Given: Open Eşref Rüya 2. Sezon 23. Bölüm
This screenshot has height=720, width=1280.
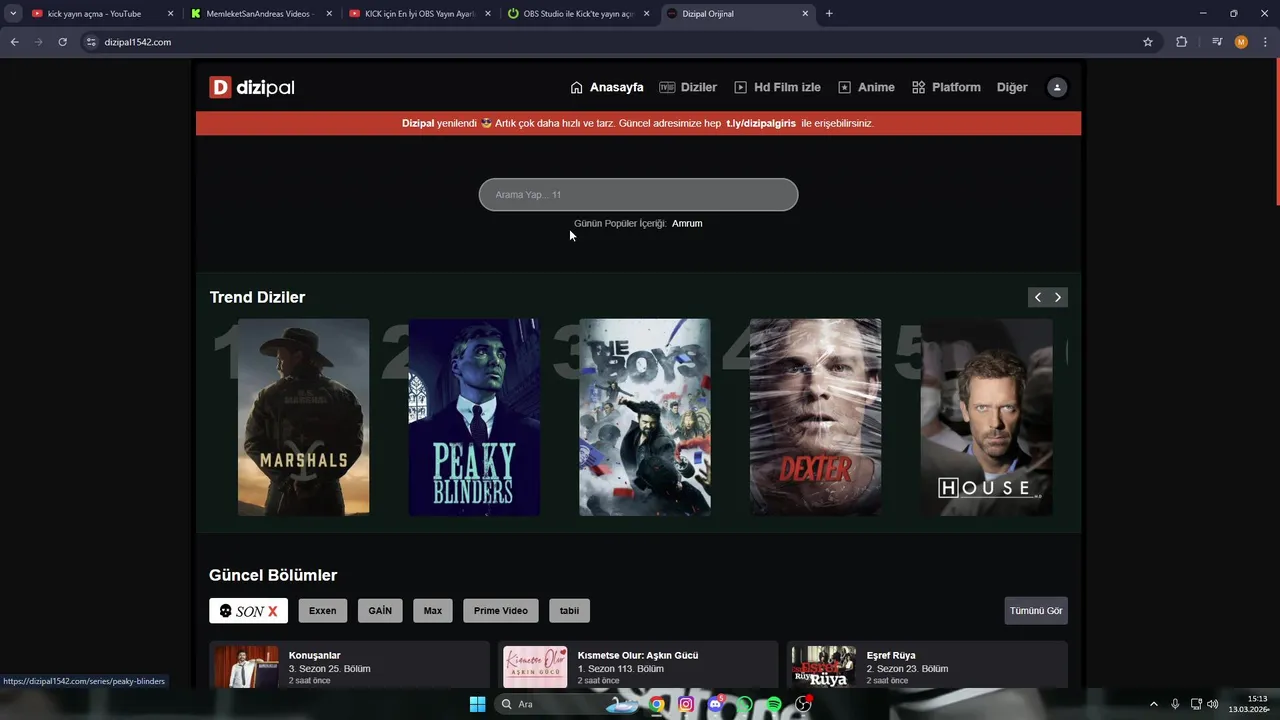Looking at the screenshot, I should click(x=927, y=666).
